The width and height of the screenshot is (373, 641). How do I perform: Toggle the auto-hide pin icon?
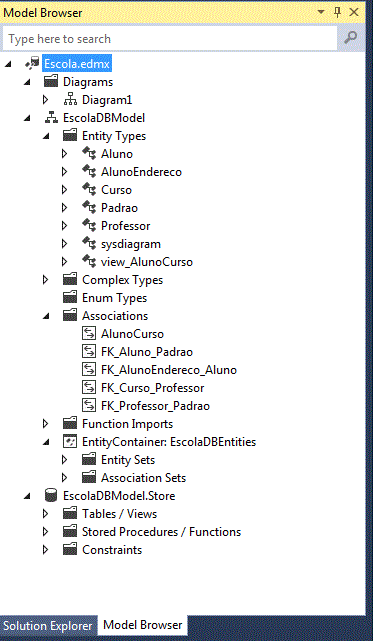[x=337, y=13]
